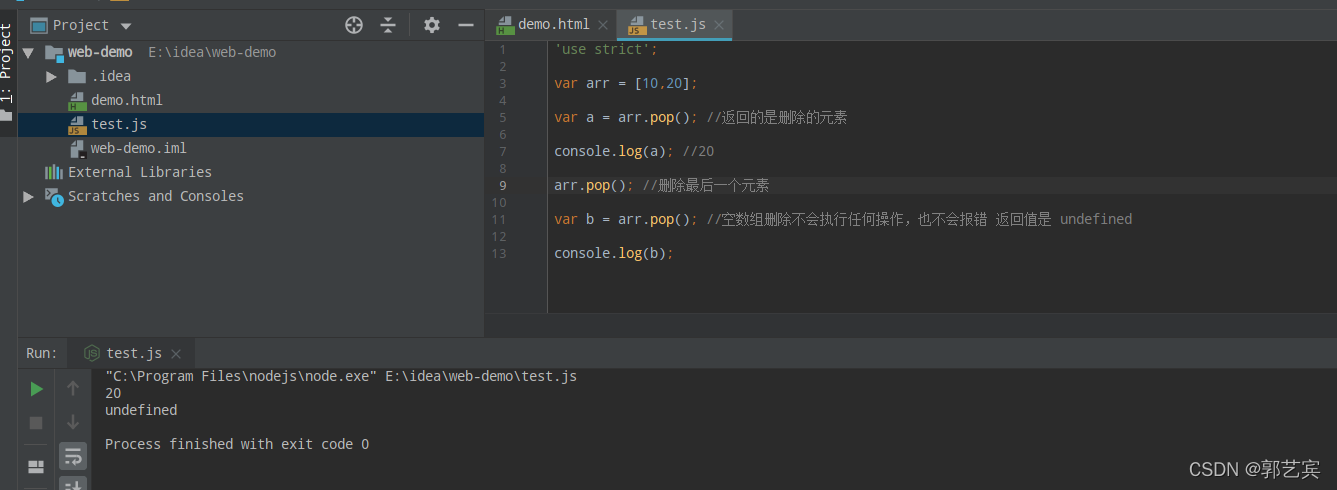This screenshot has height=490, width=1337.
Task: Click up-arrow previous stack frame icon
Action: pos(73,389)
